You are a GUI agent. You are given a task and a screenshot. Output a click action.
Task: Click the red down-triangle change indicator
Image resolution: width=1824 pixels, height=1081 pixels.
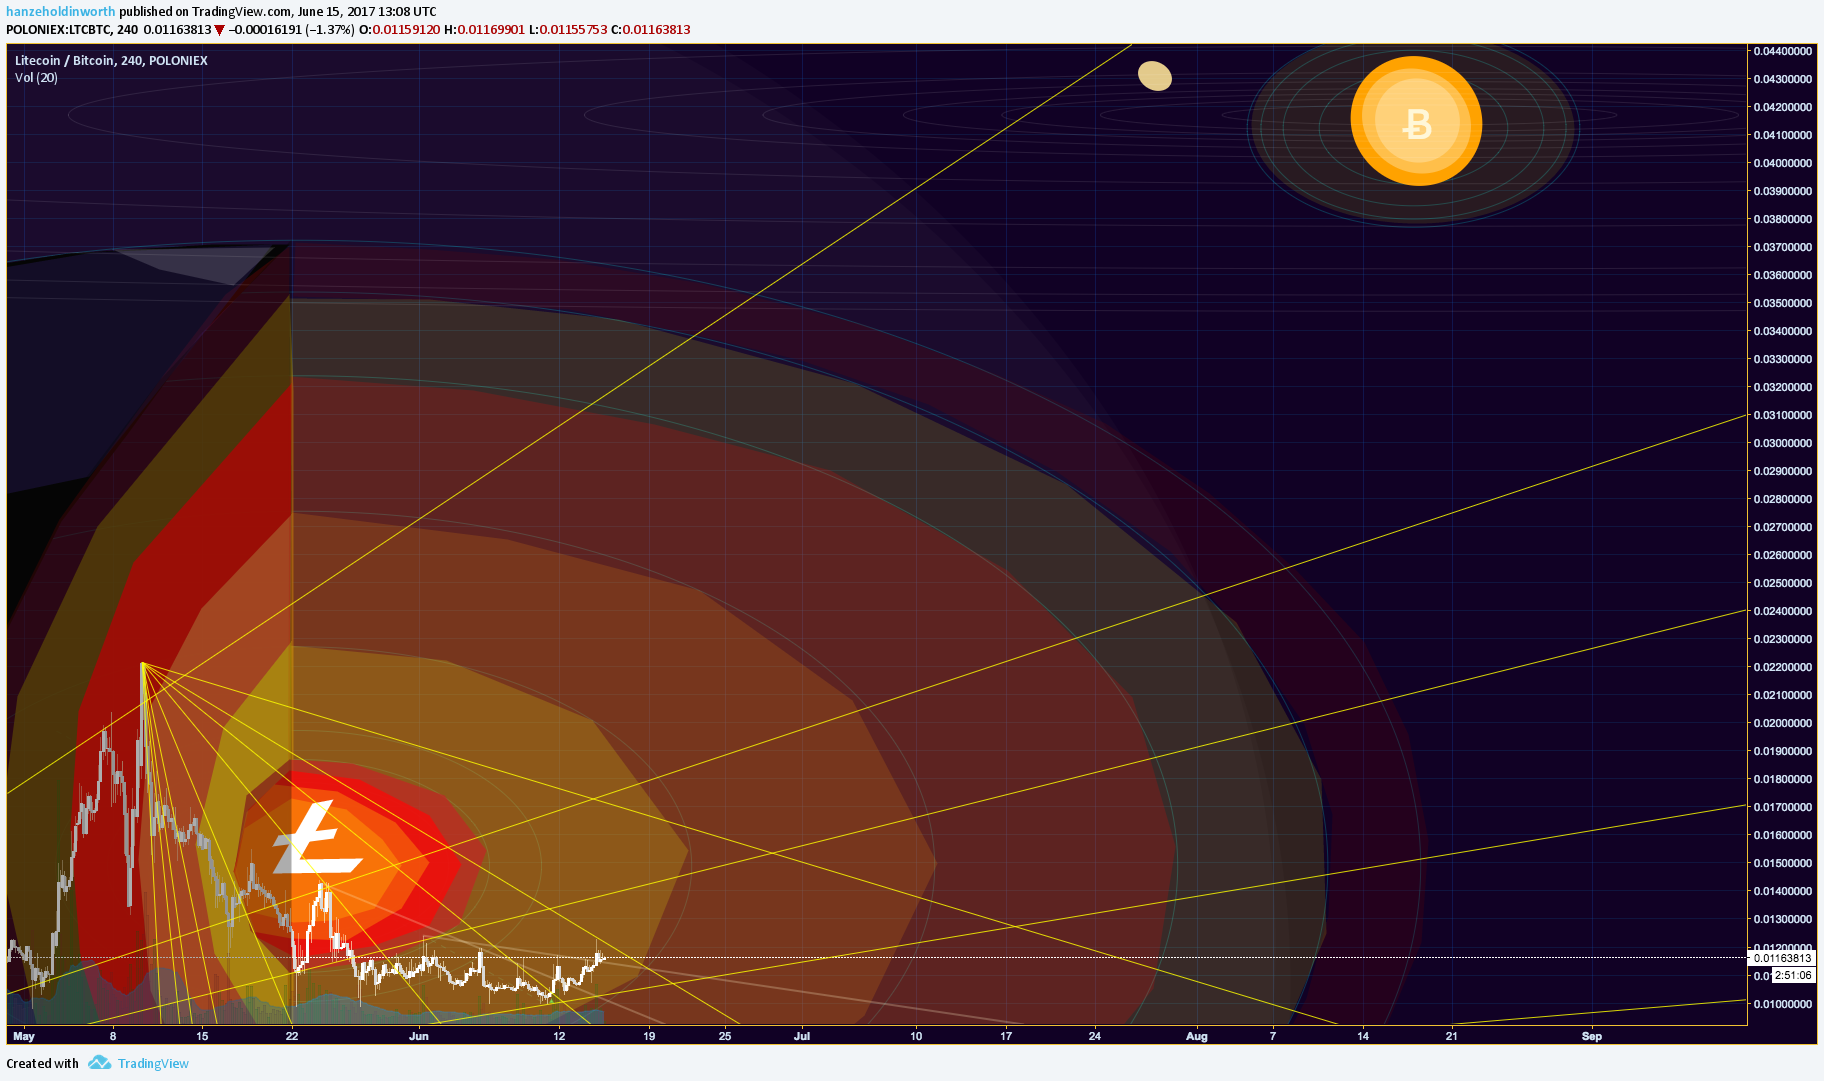(x=219, y=30)
